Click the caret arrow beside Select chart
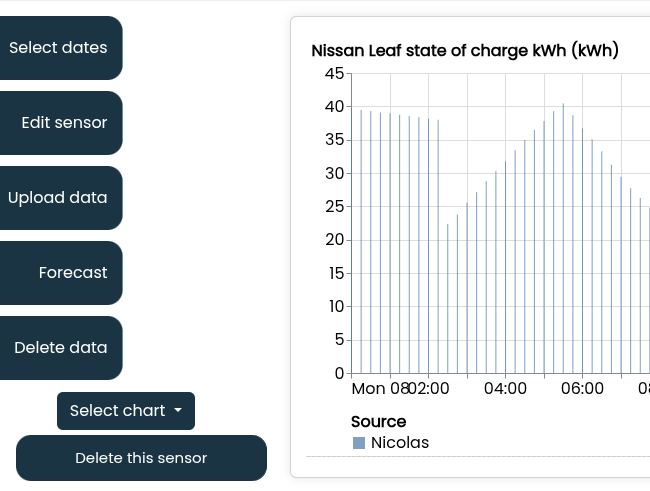This screenshot has width=650, height=491. click(x=178, y=411)
